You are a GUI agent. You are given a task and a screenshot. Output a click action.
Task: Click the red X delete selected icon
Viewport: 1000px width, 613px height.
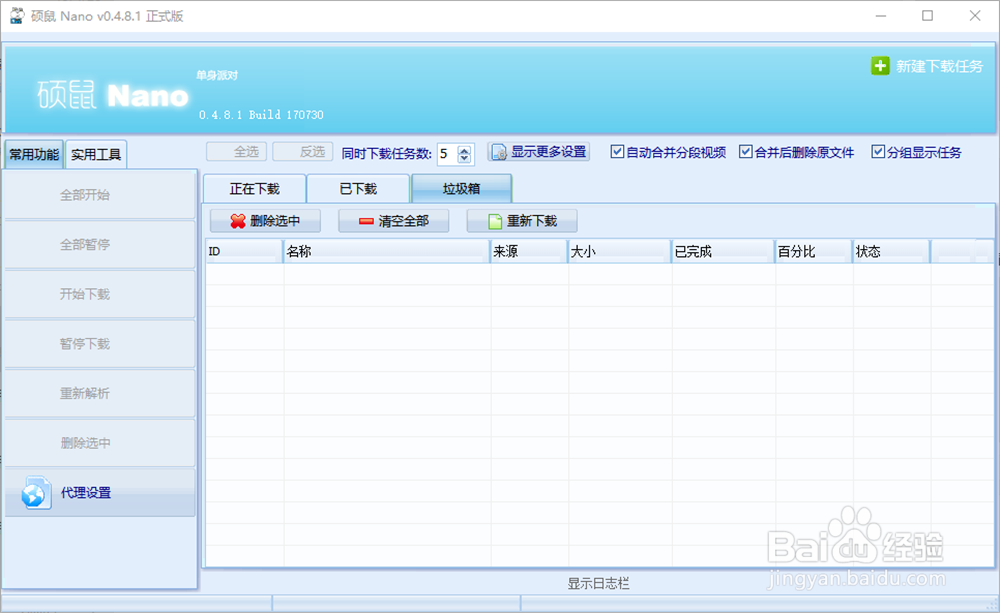point(238,221)
